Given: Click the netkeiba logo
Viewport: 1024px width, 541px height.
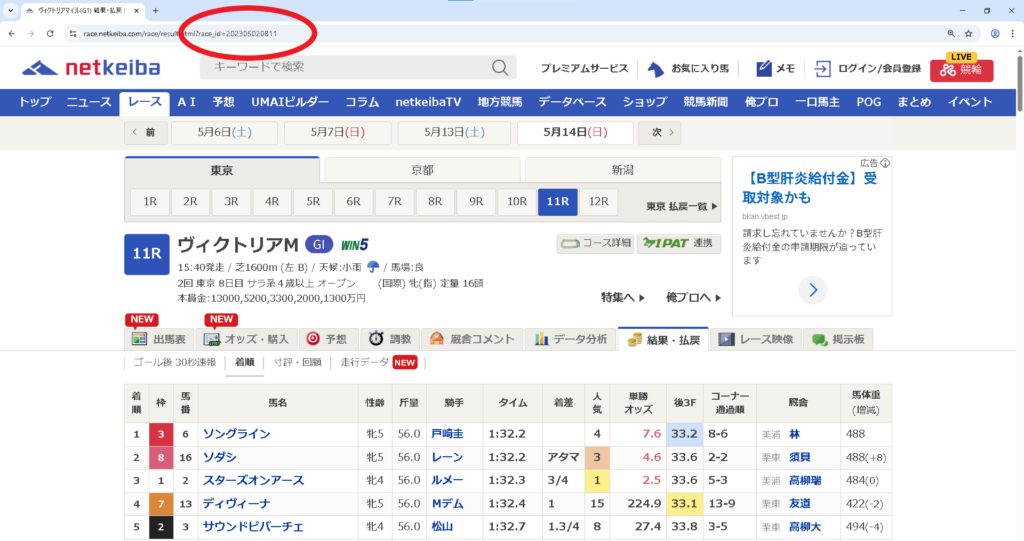Looking at the screenshot, I should pyautogui.click(x=92, y=68).
